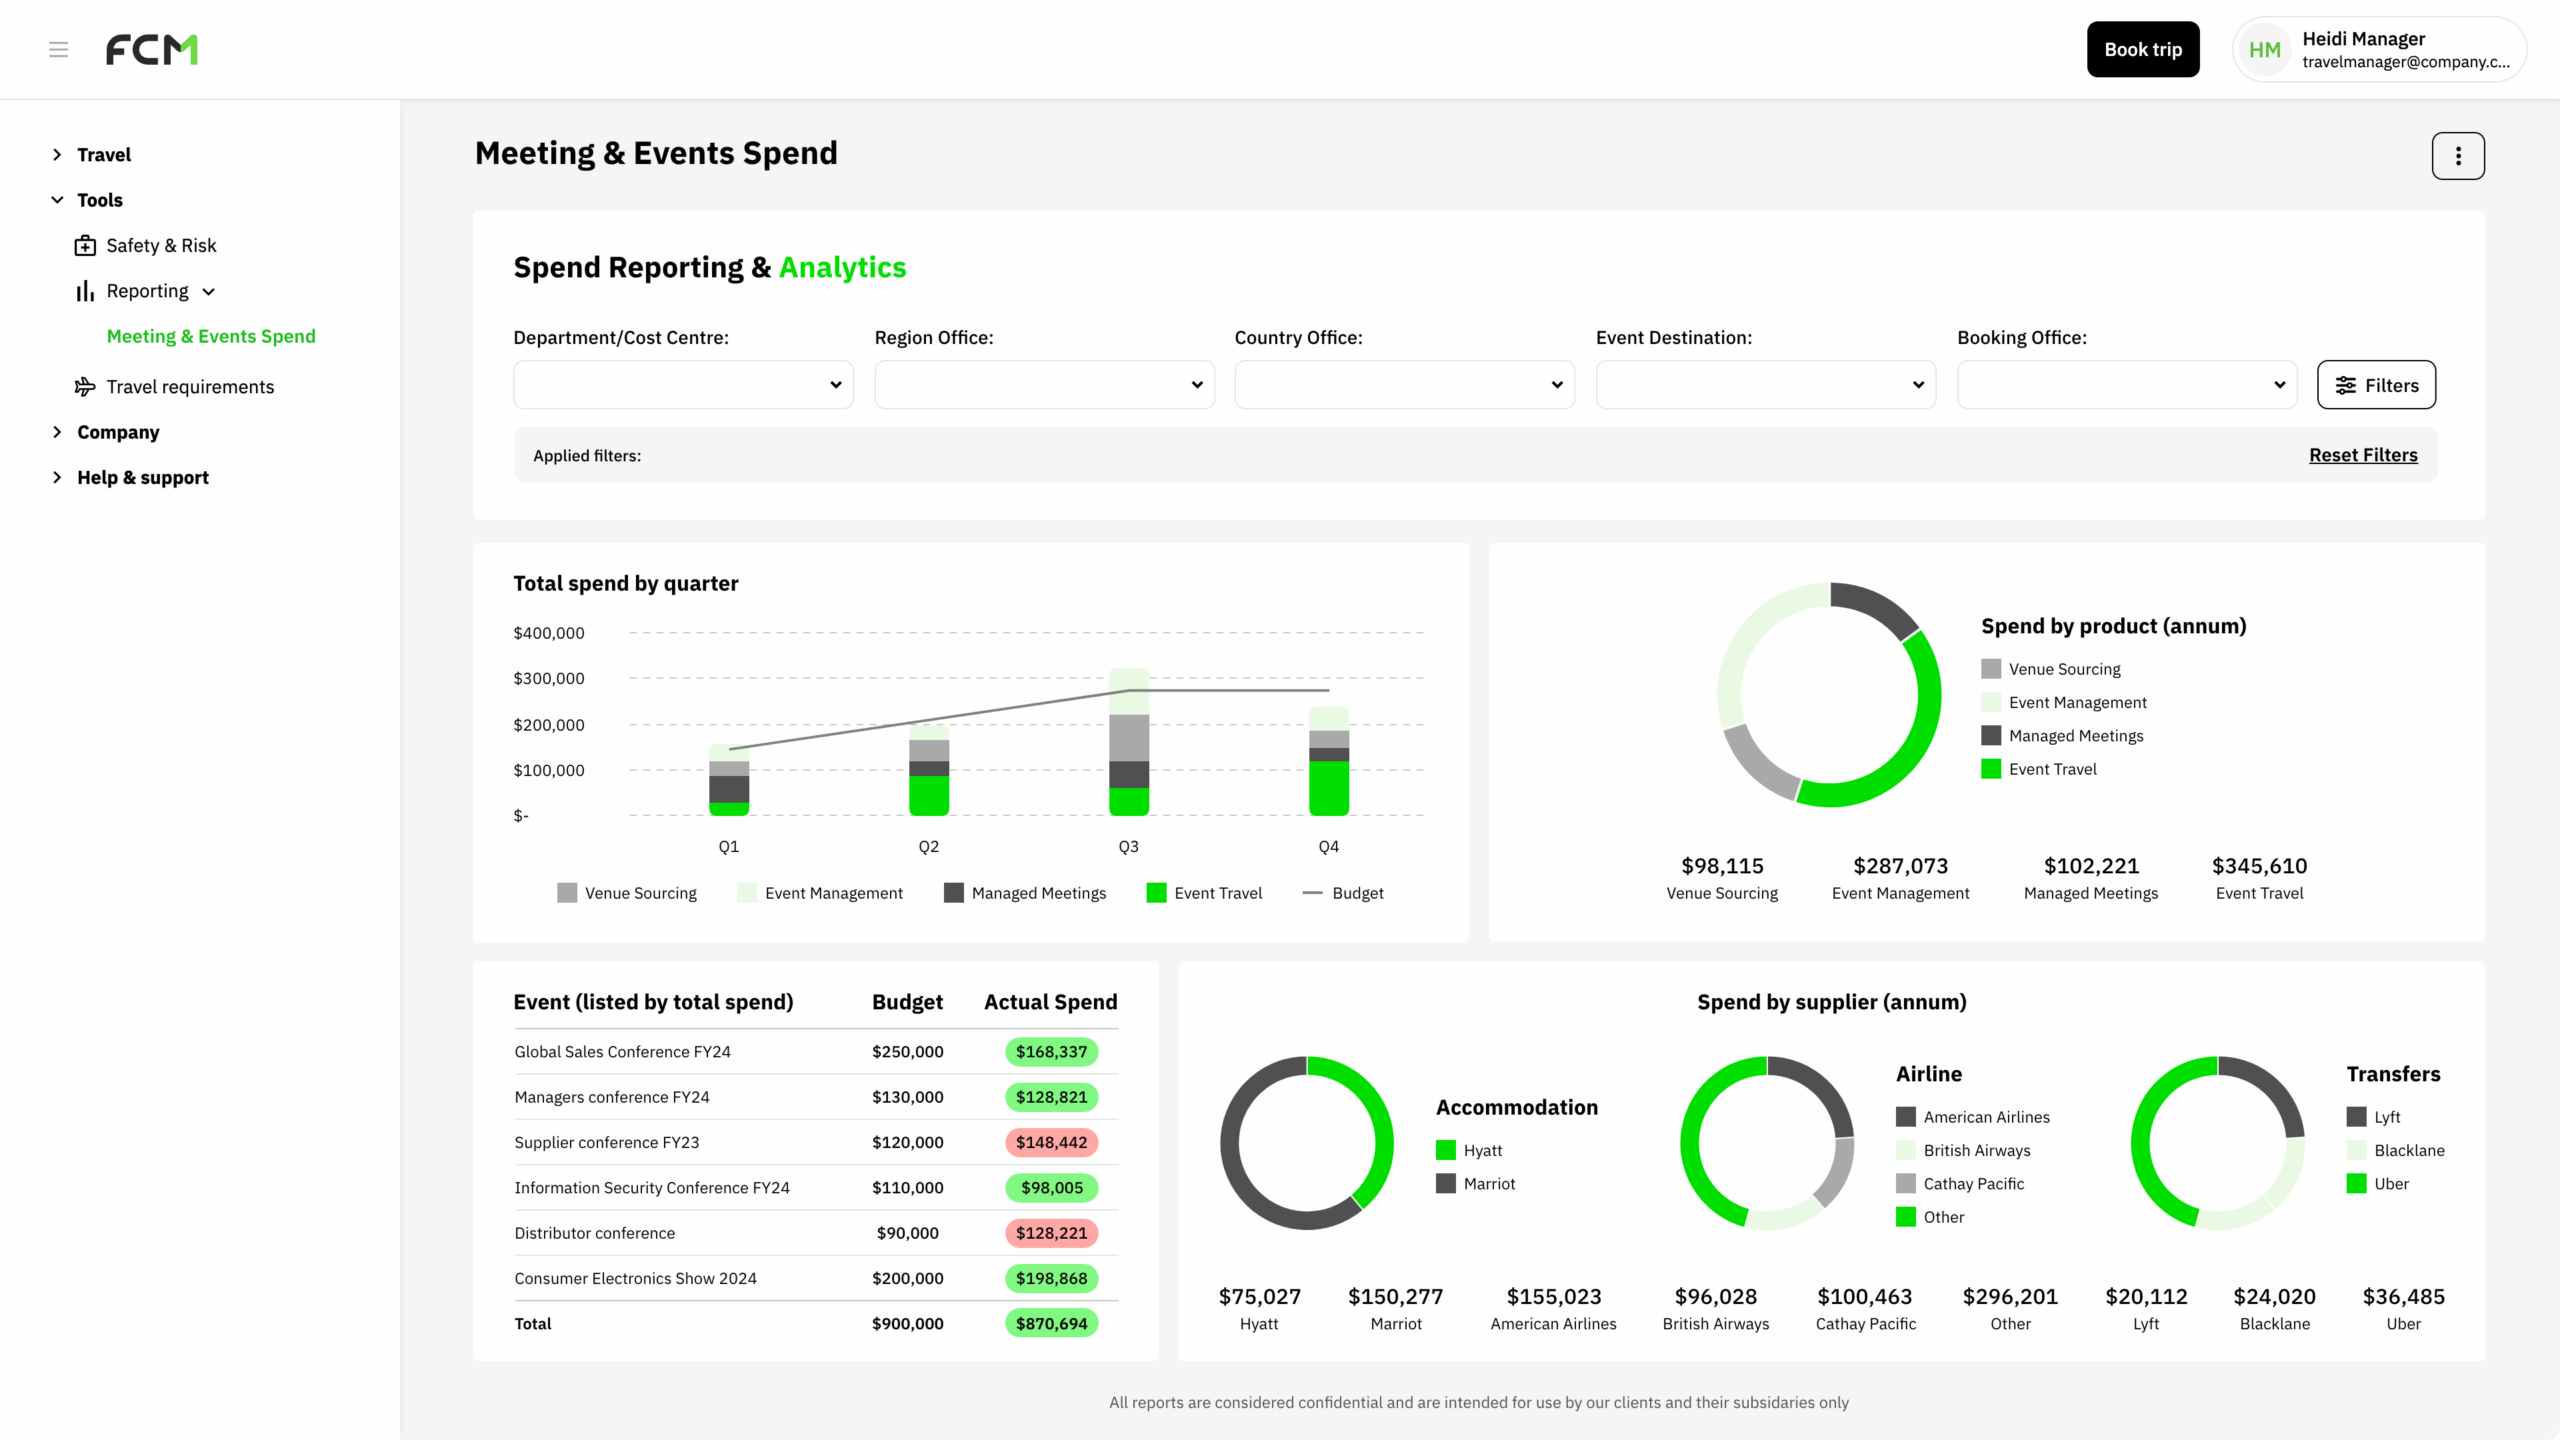
Task: Expand the Company section
Action: 57,432
